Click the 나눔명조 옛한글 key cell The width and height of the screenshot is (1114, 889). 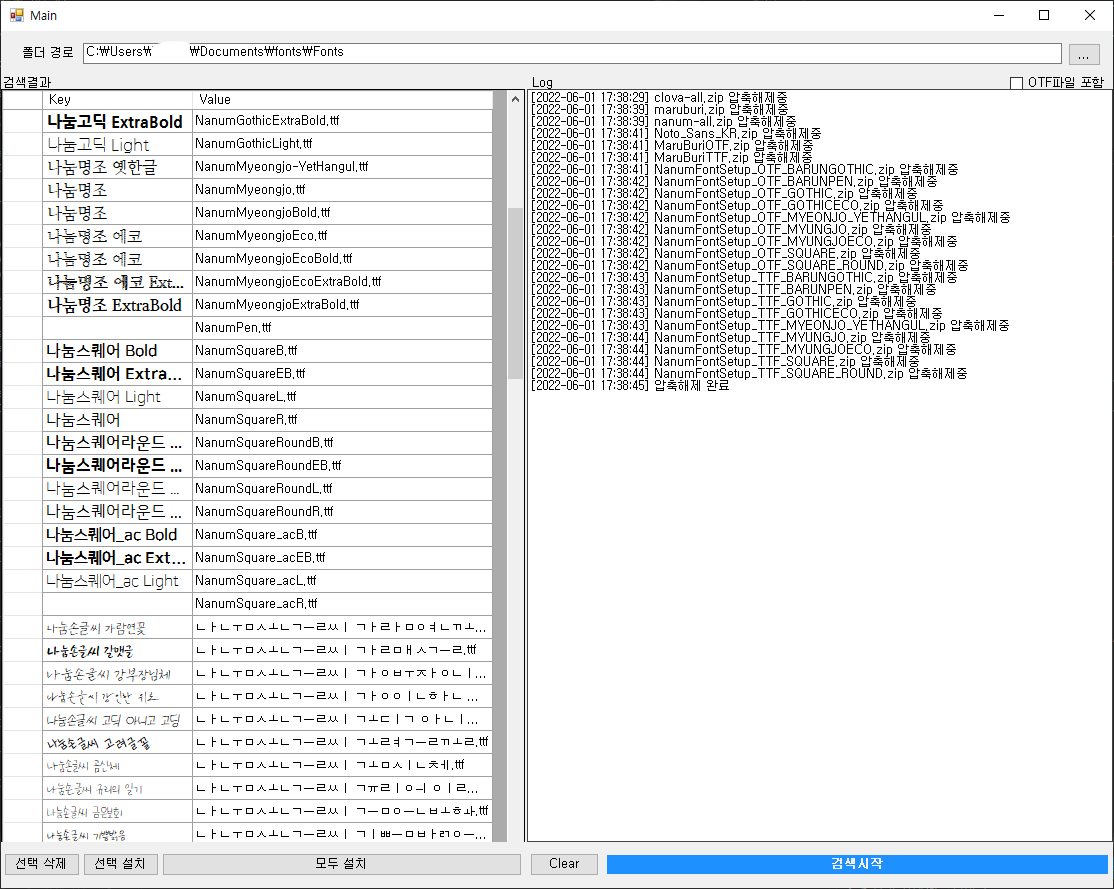pyautogui.click(x=117, y=167)
